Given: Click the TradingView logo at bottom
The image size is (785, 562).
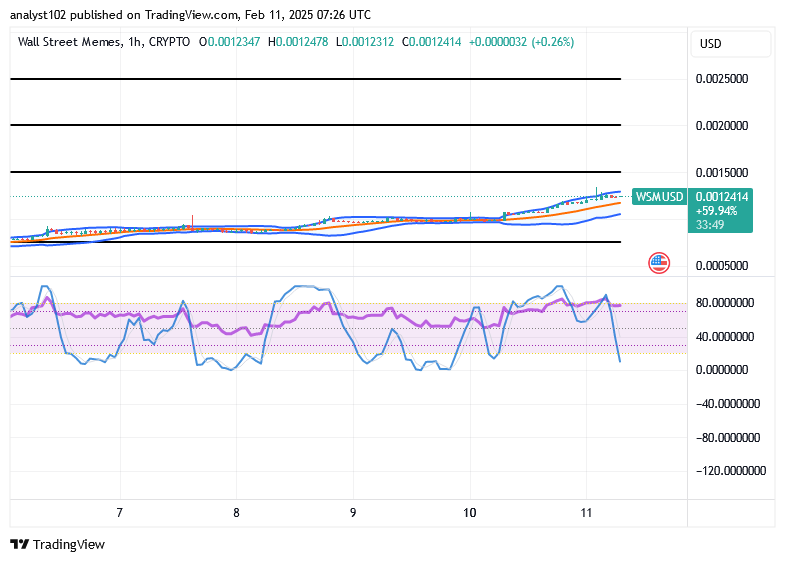Looking at the screenshot, I should (x=58, y=544).
